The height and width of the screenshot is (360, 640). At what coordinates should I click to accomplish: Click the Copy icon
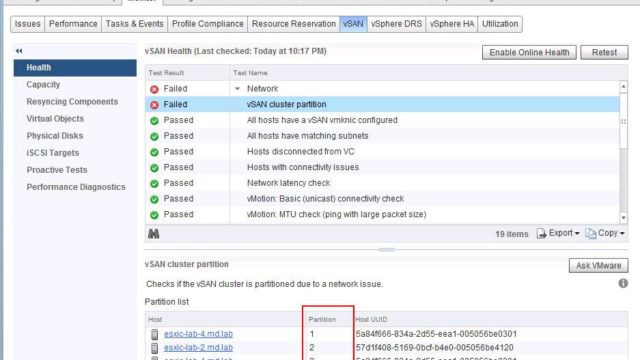pos(590,233)
